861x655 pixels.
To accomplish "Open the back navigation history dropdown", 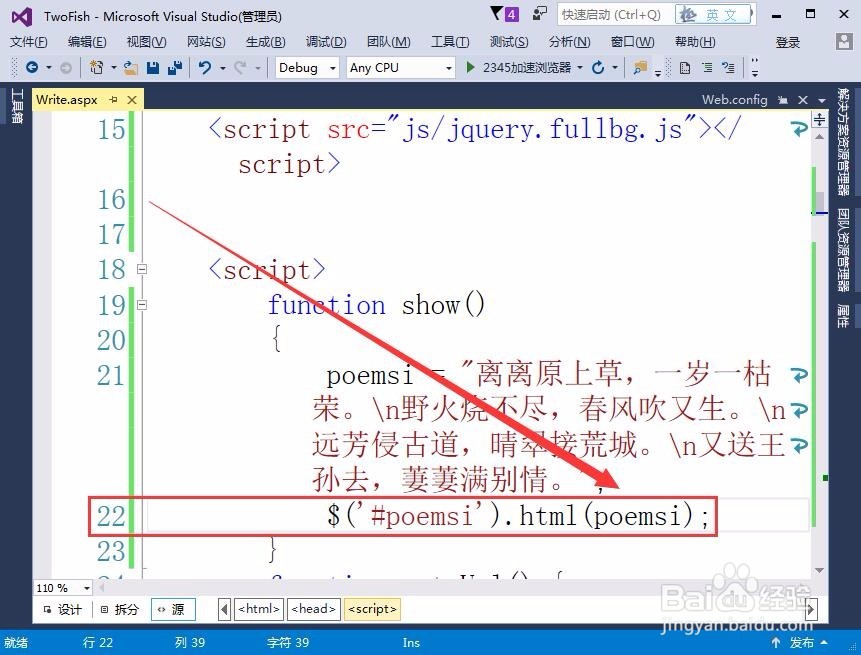I will (x=49, y=68).
